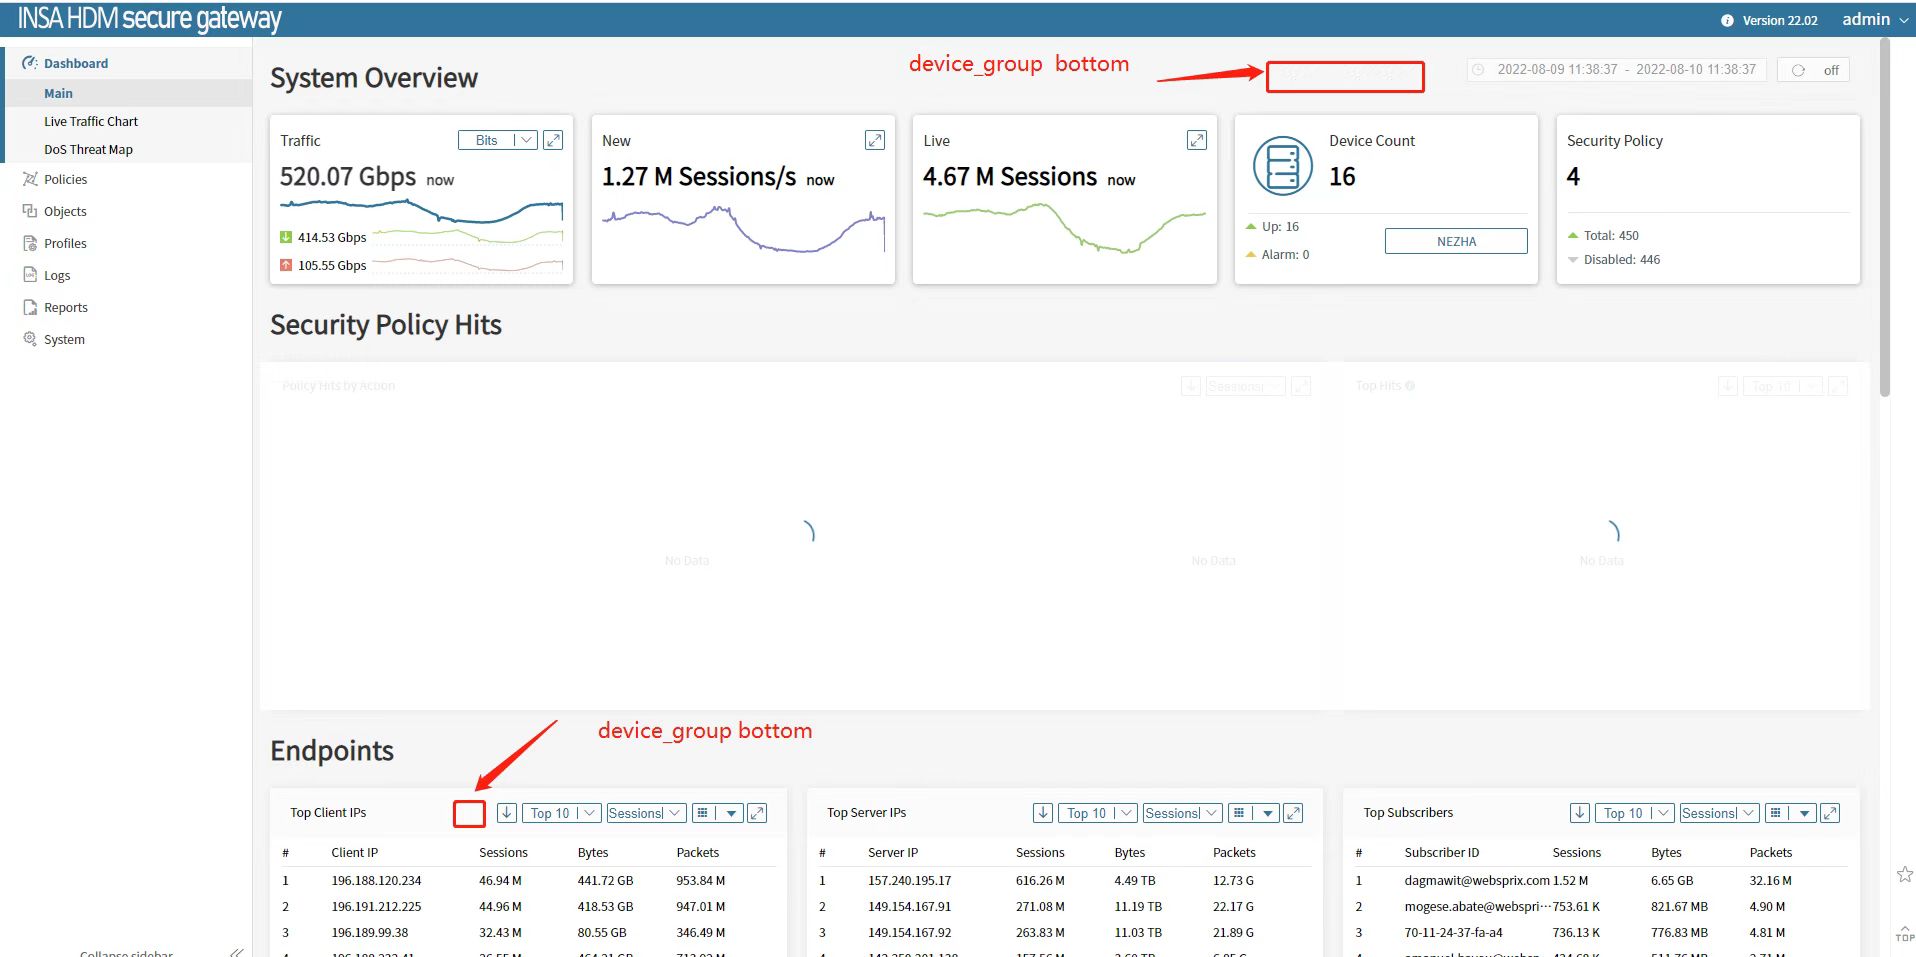Viewport: 1916px width, 957px height.
Task: Expand the Top Subscribers panel to fullscreen
Action: click(x=1830, y=813)
